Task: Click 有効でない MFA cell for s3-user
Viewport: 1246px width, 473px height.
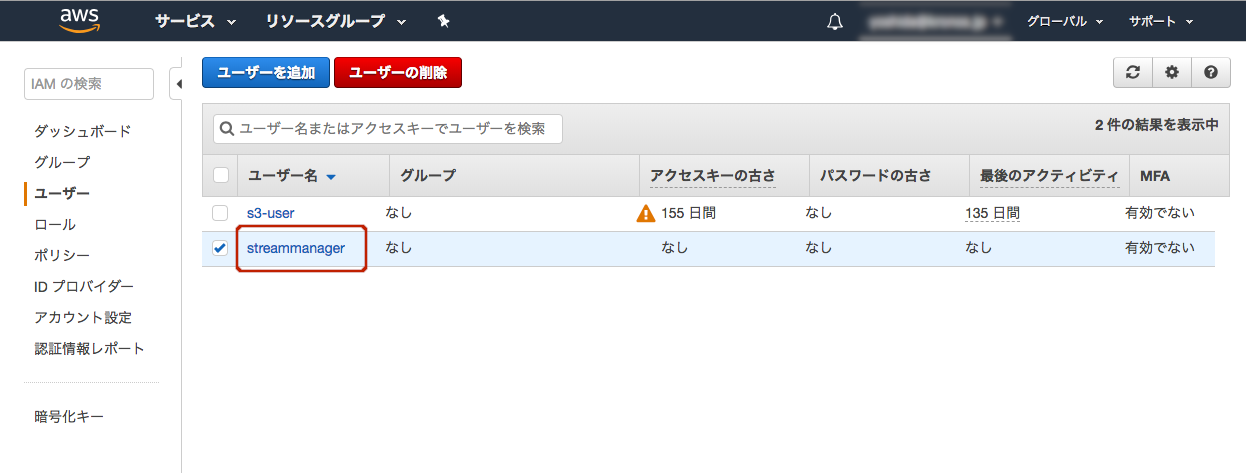Action: tap(1160, 213)
